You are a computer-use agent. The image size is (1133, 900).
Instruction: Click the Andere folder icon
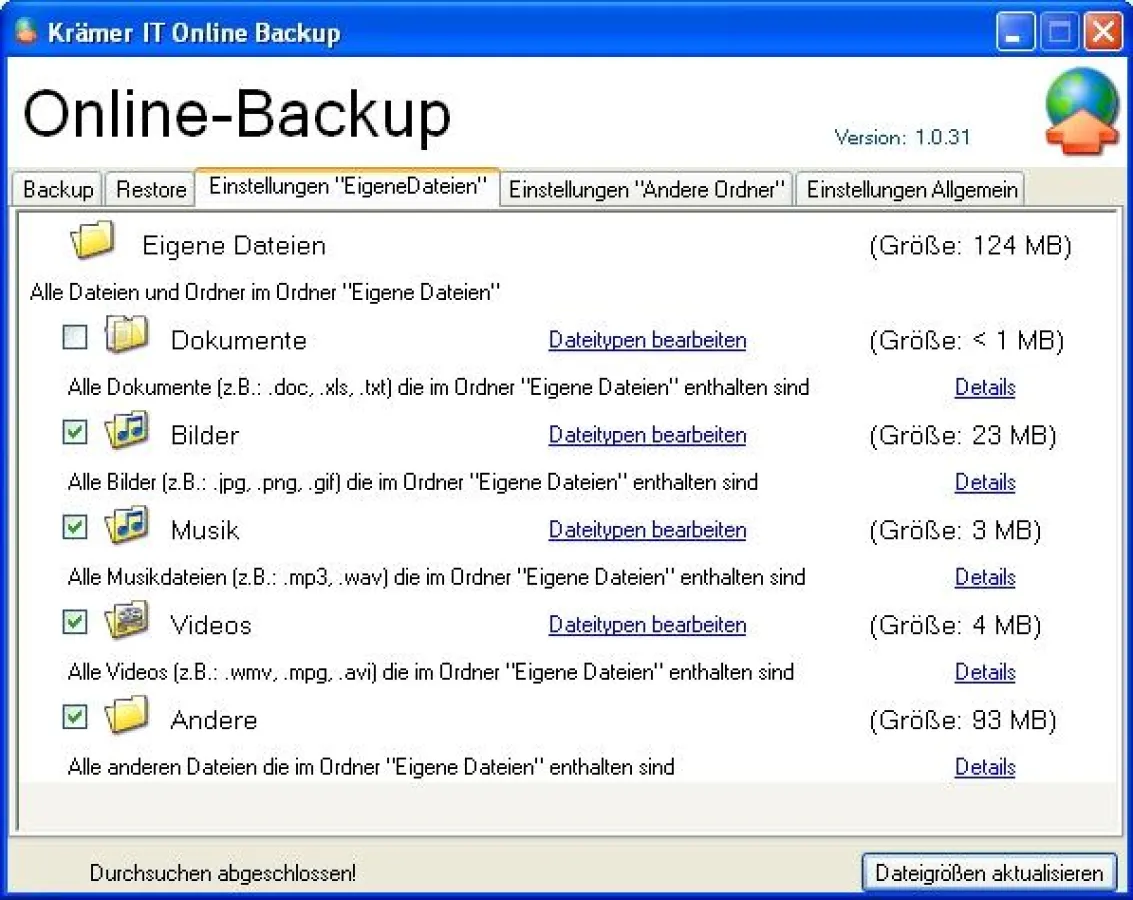pos(126,715)
